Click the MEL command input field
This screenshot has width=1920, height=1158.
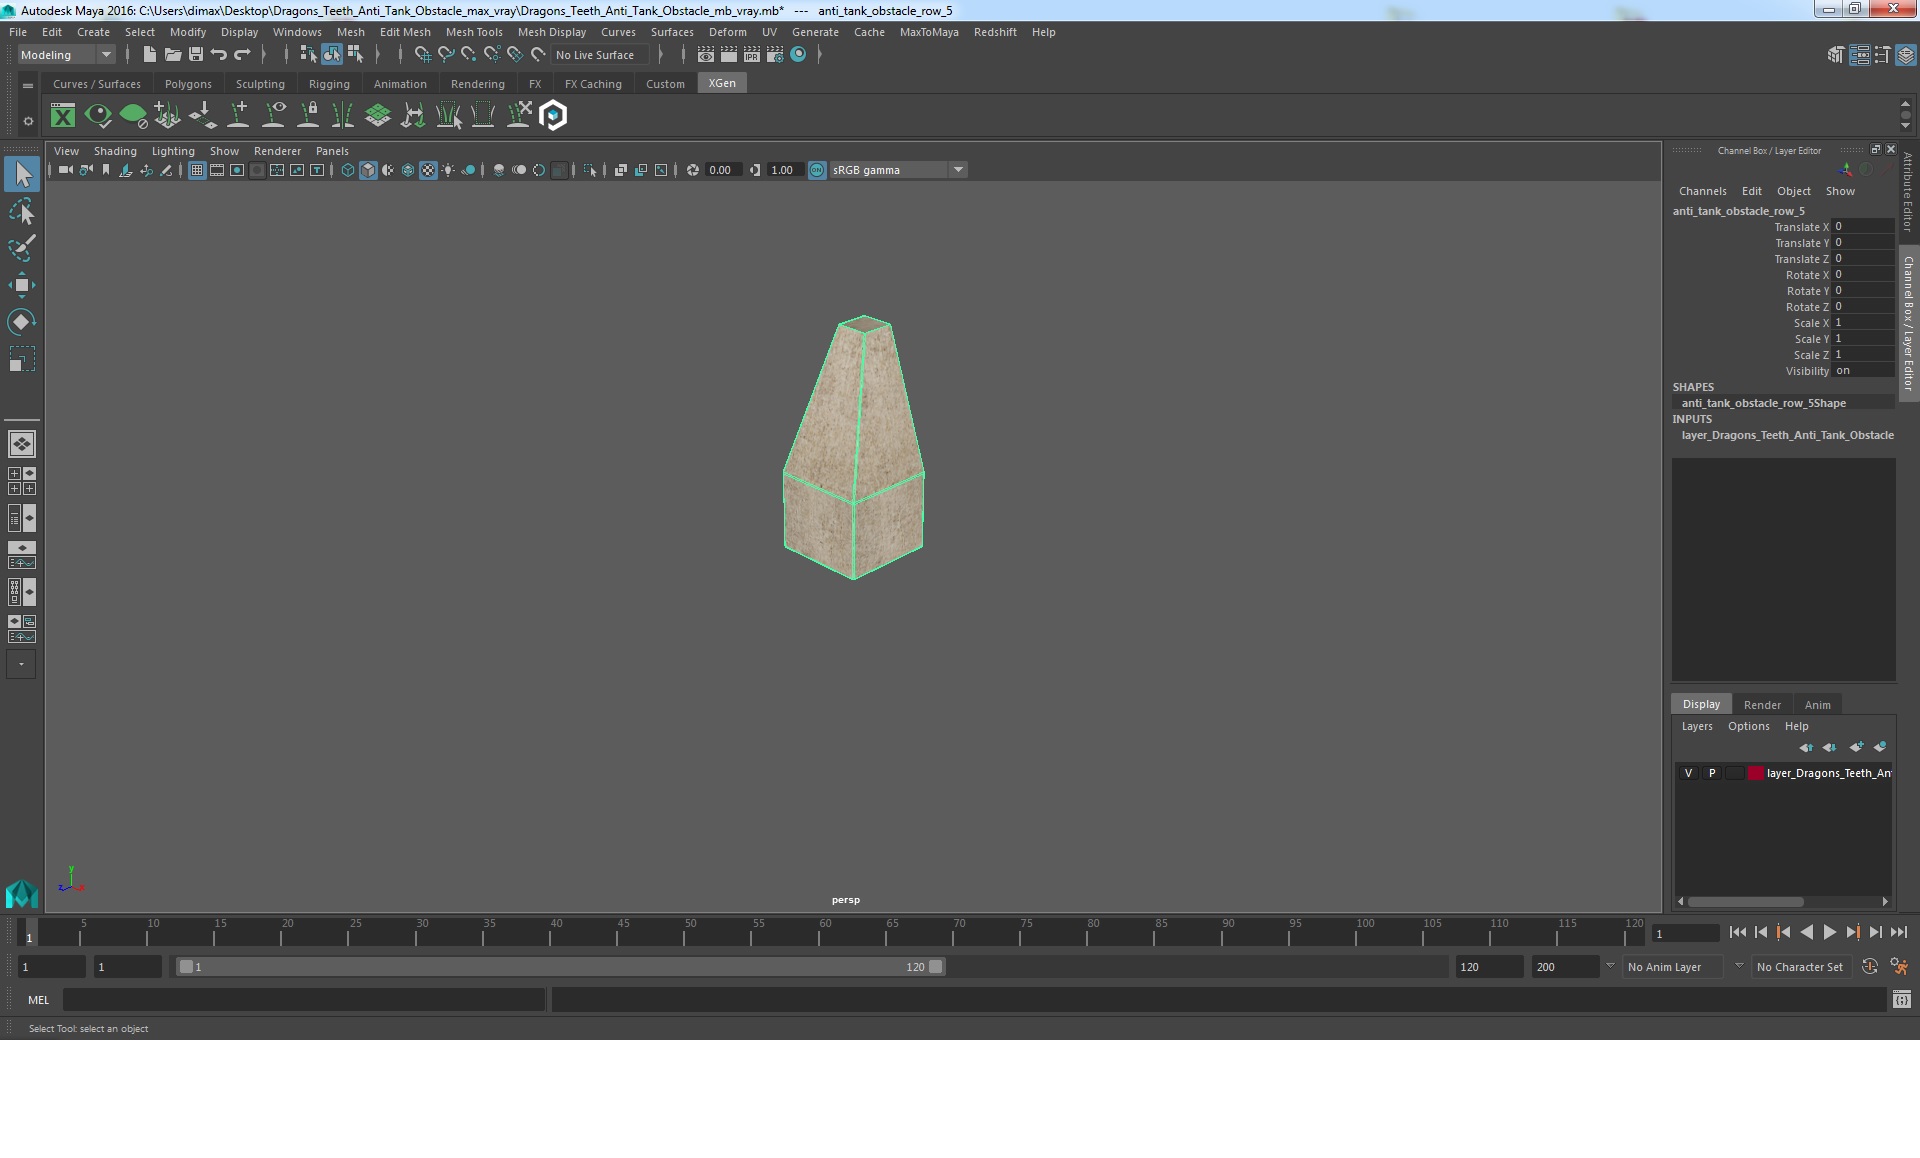pos(303,999)
